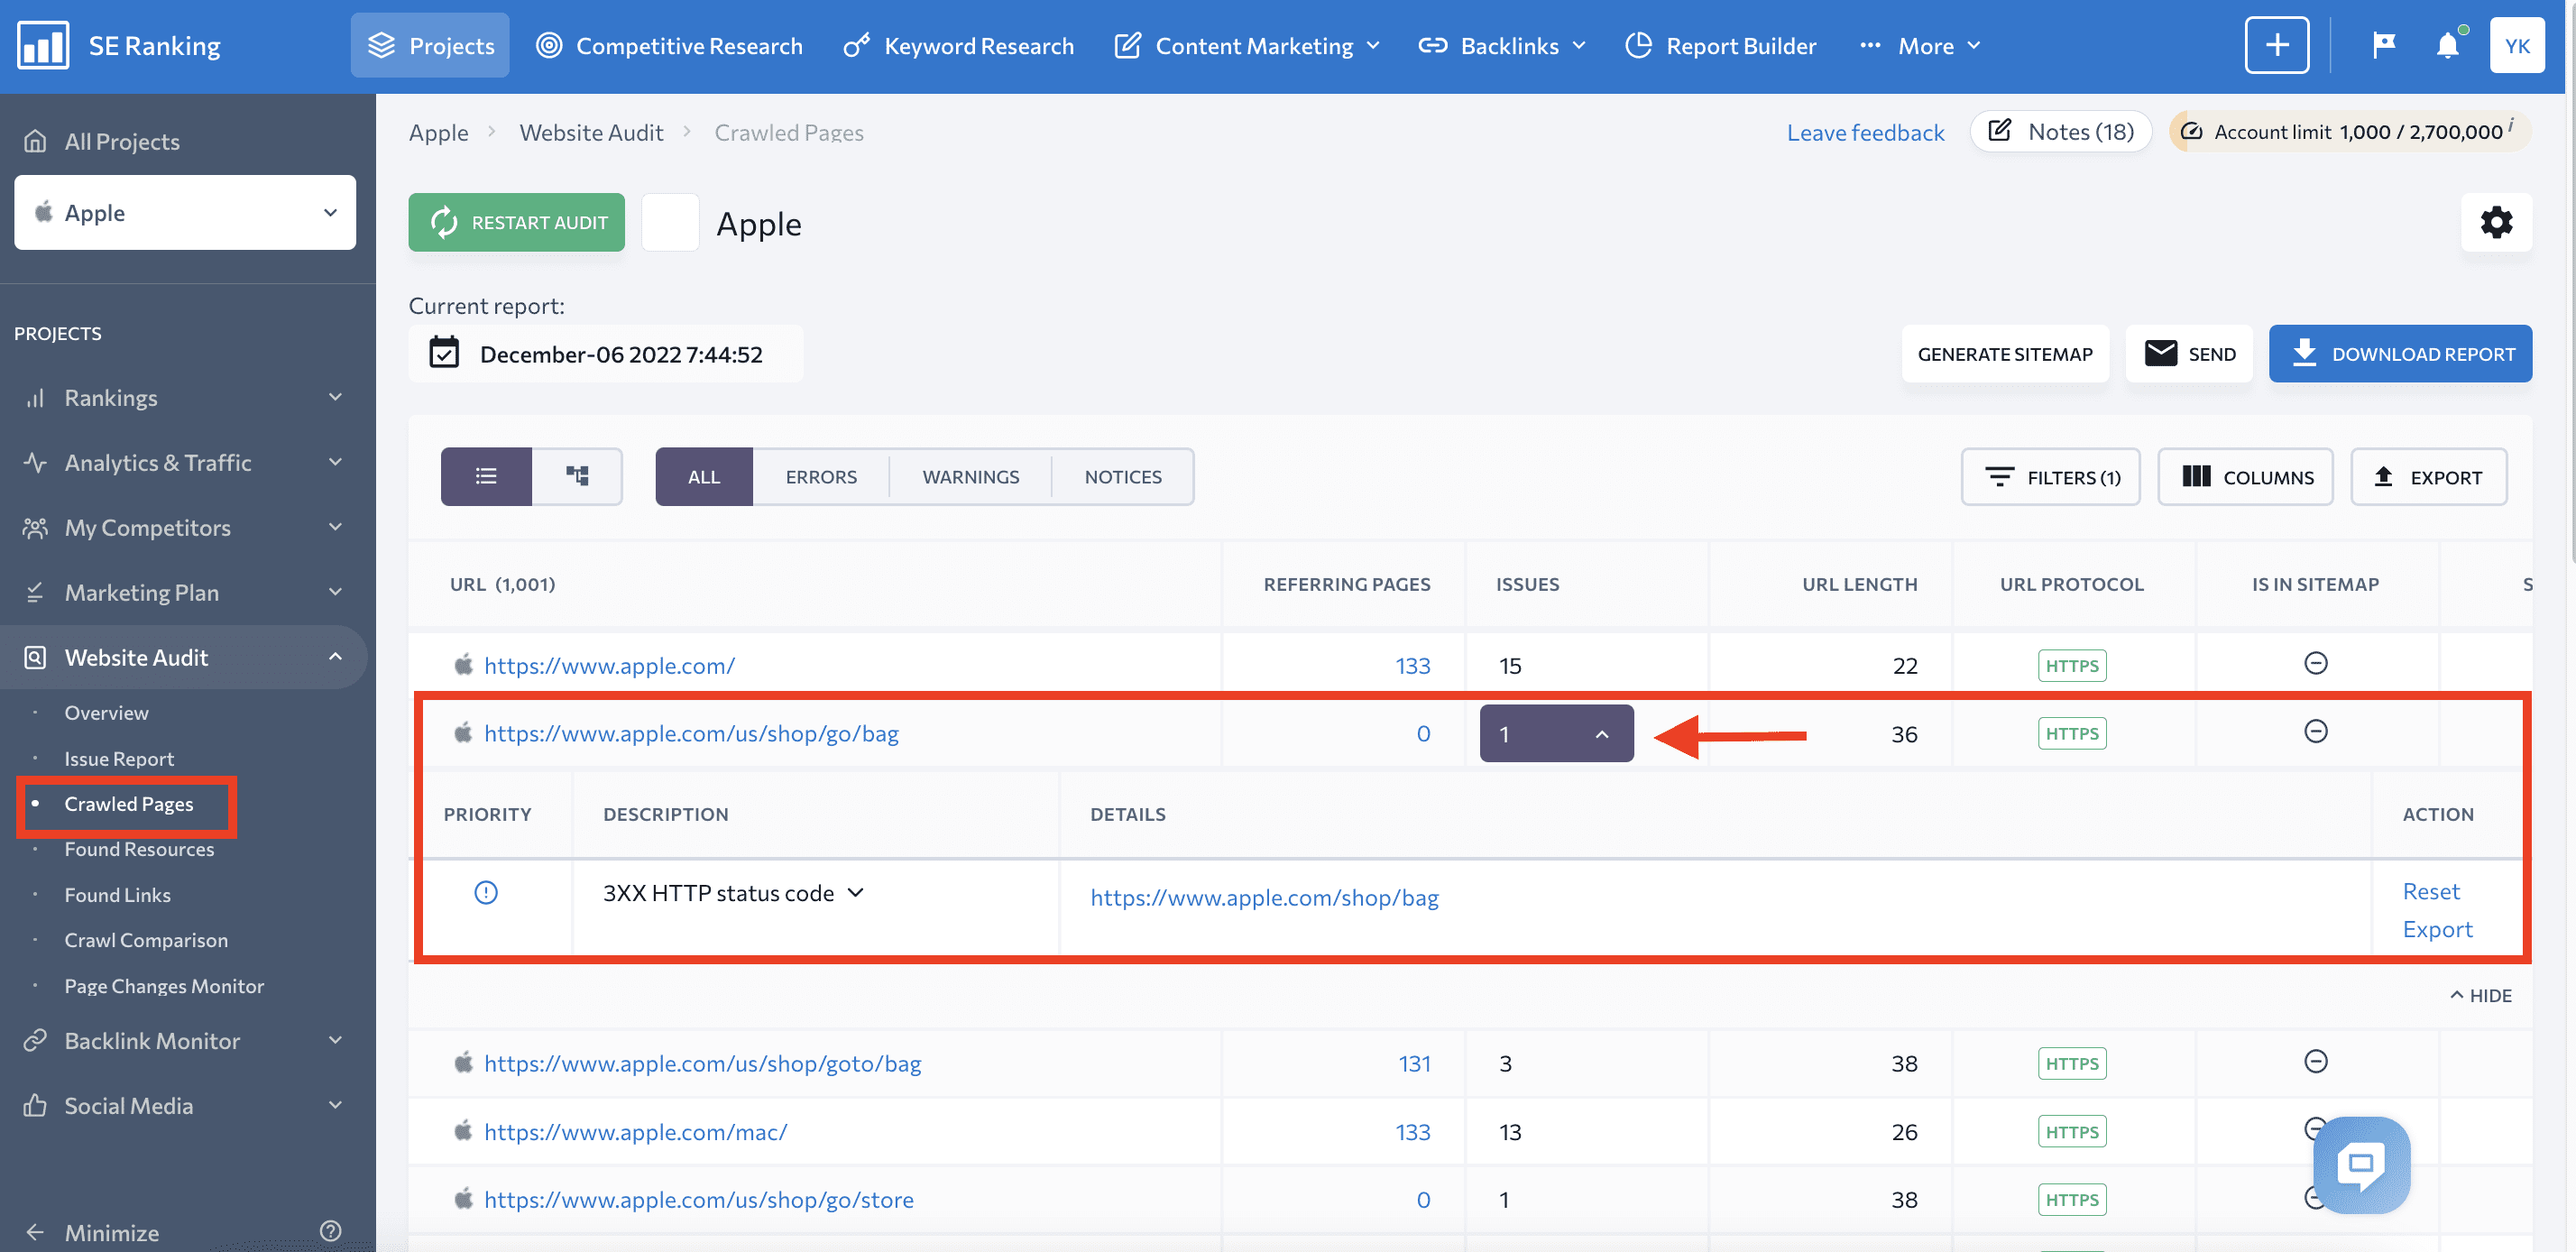Click the NOTICES tab

(1124, 476)
